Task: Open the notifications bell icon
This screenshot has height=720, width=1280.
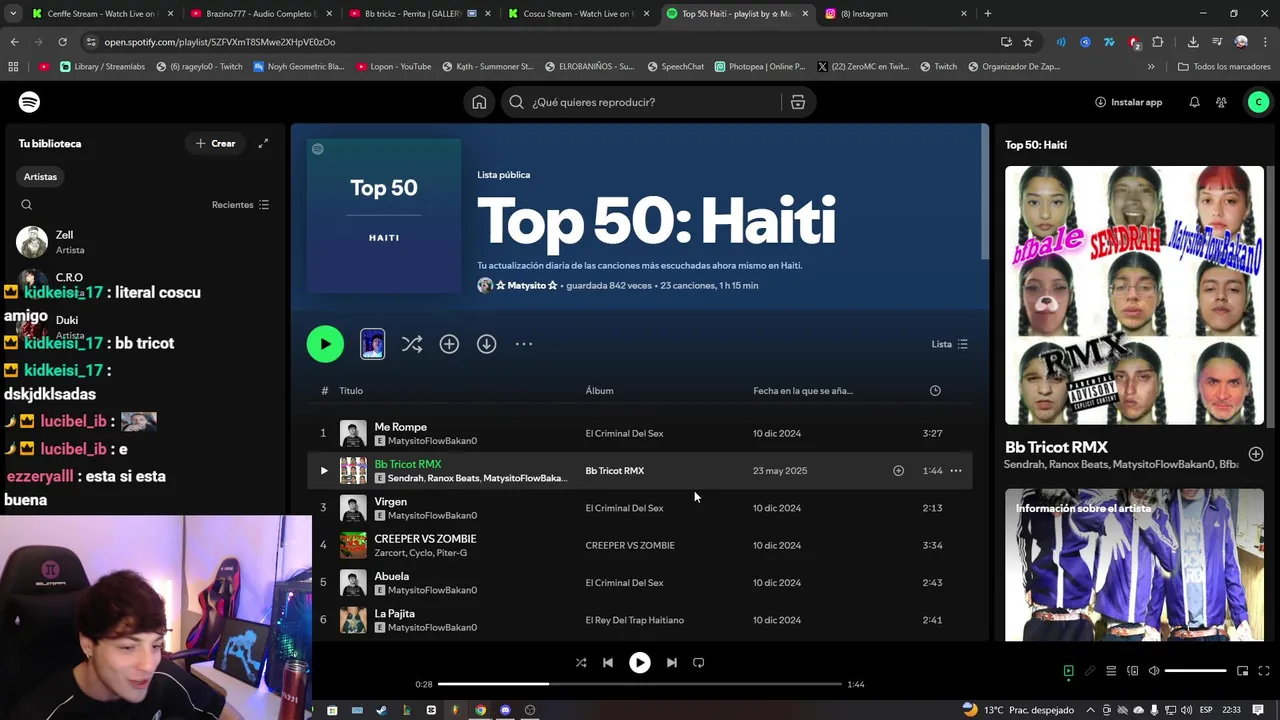Action: point(1194,102)
